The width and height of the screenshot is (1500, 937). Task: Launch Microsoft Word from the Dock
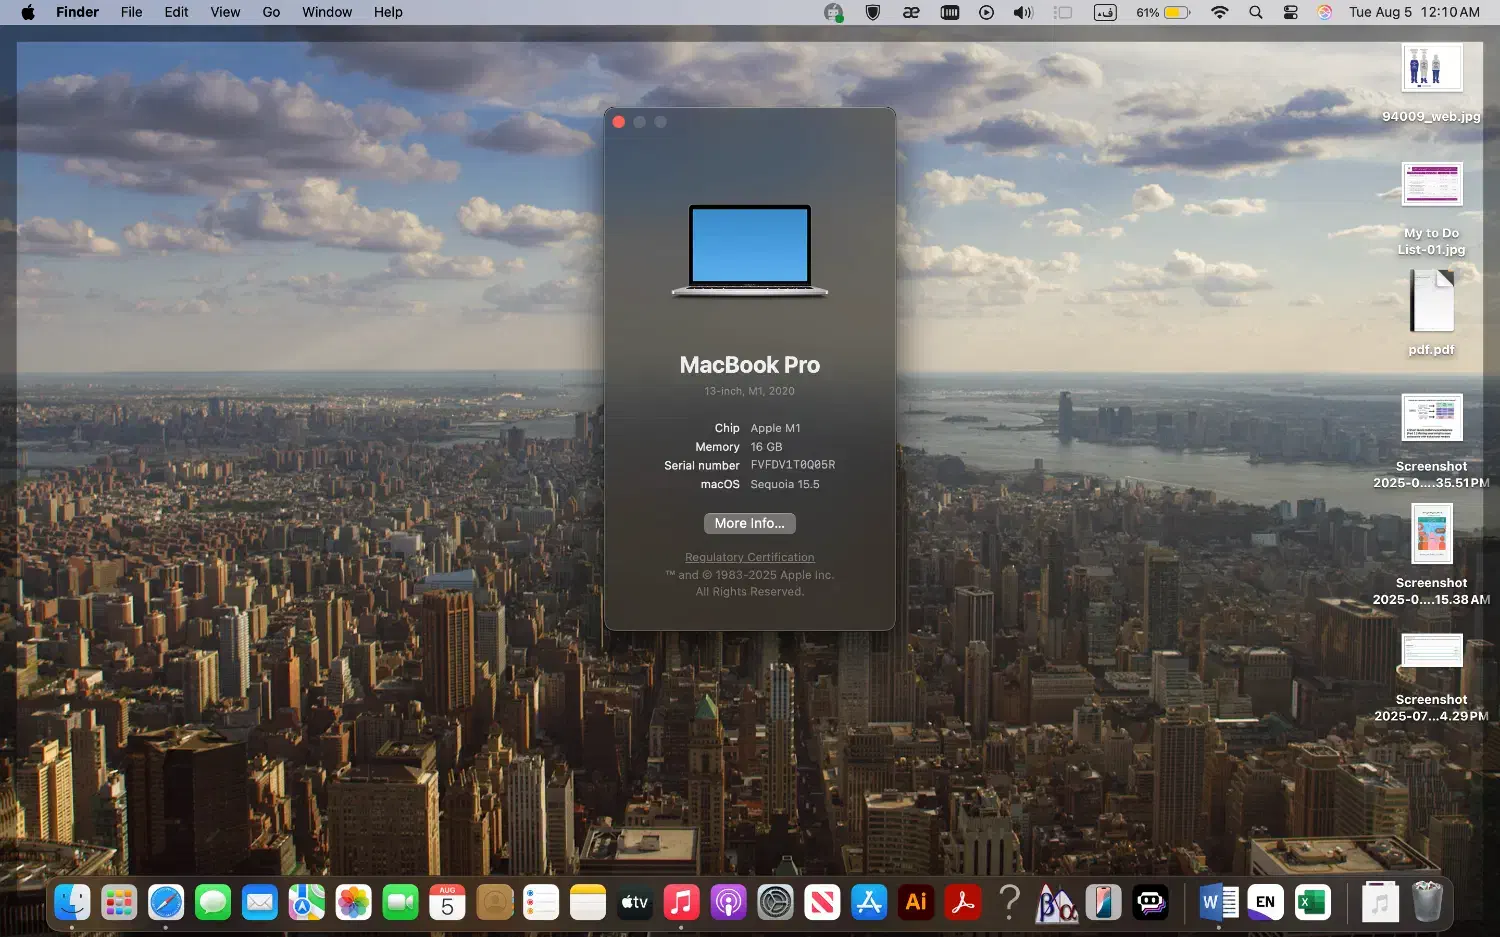[1218, 903]
